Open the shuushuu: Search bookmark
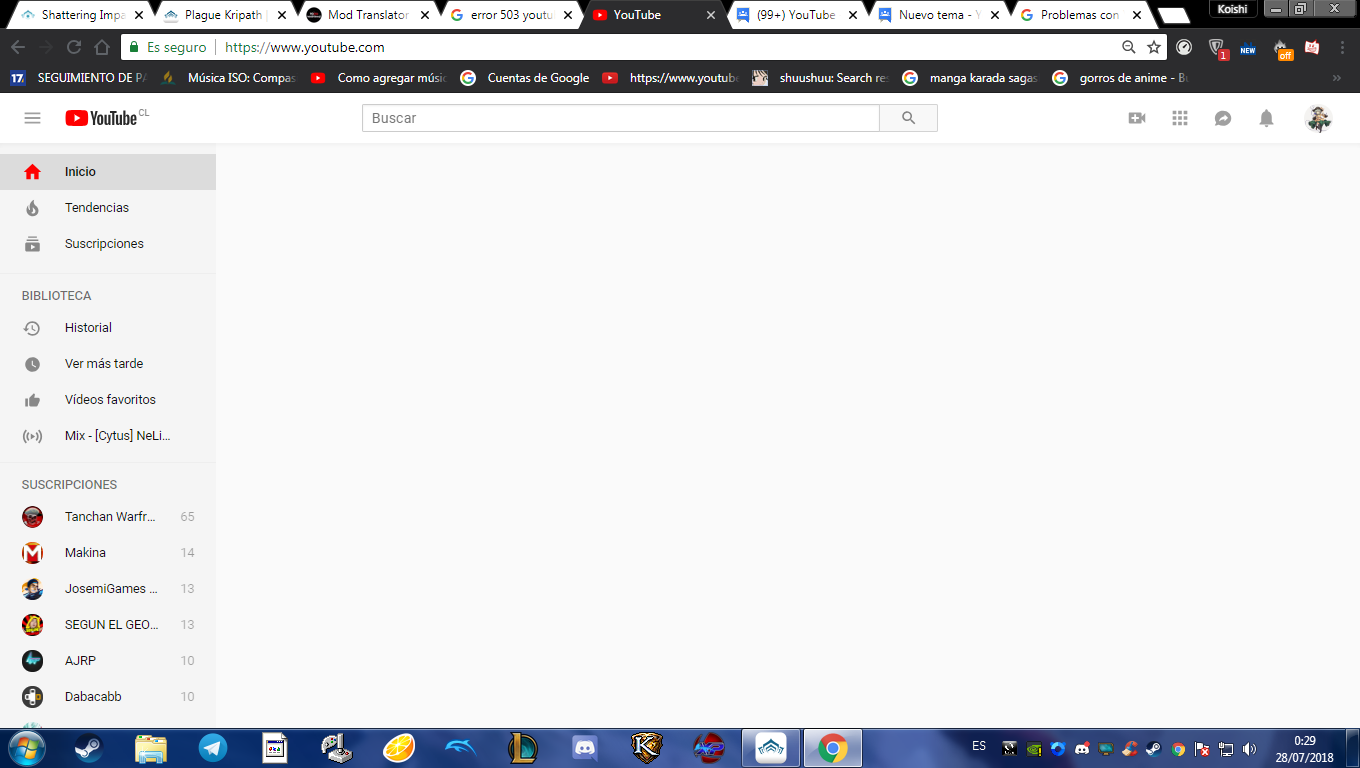The width and height of the screenshot is (1360, 768). tap(820, 78)
